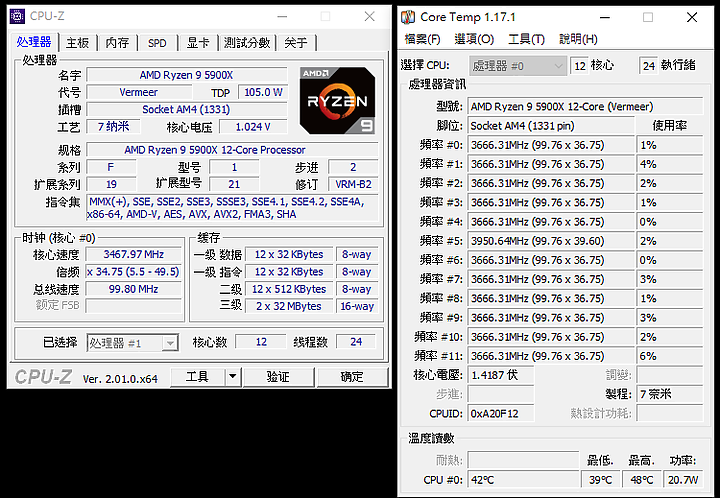Click the 12 核心 count field in Core Temp

(x=580, y=66)
